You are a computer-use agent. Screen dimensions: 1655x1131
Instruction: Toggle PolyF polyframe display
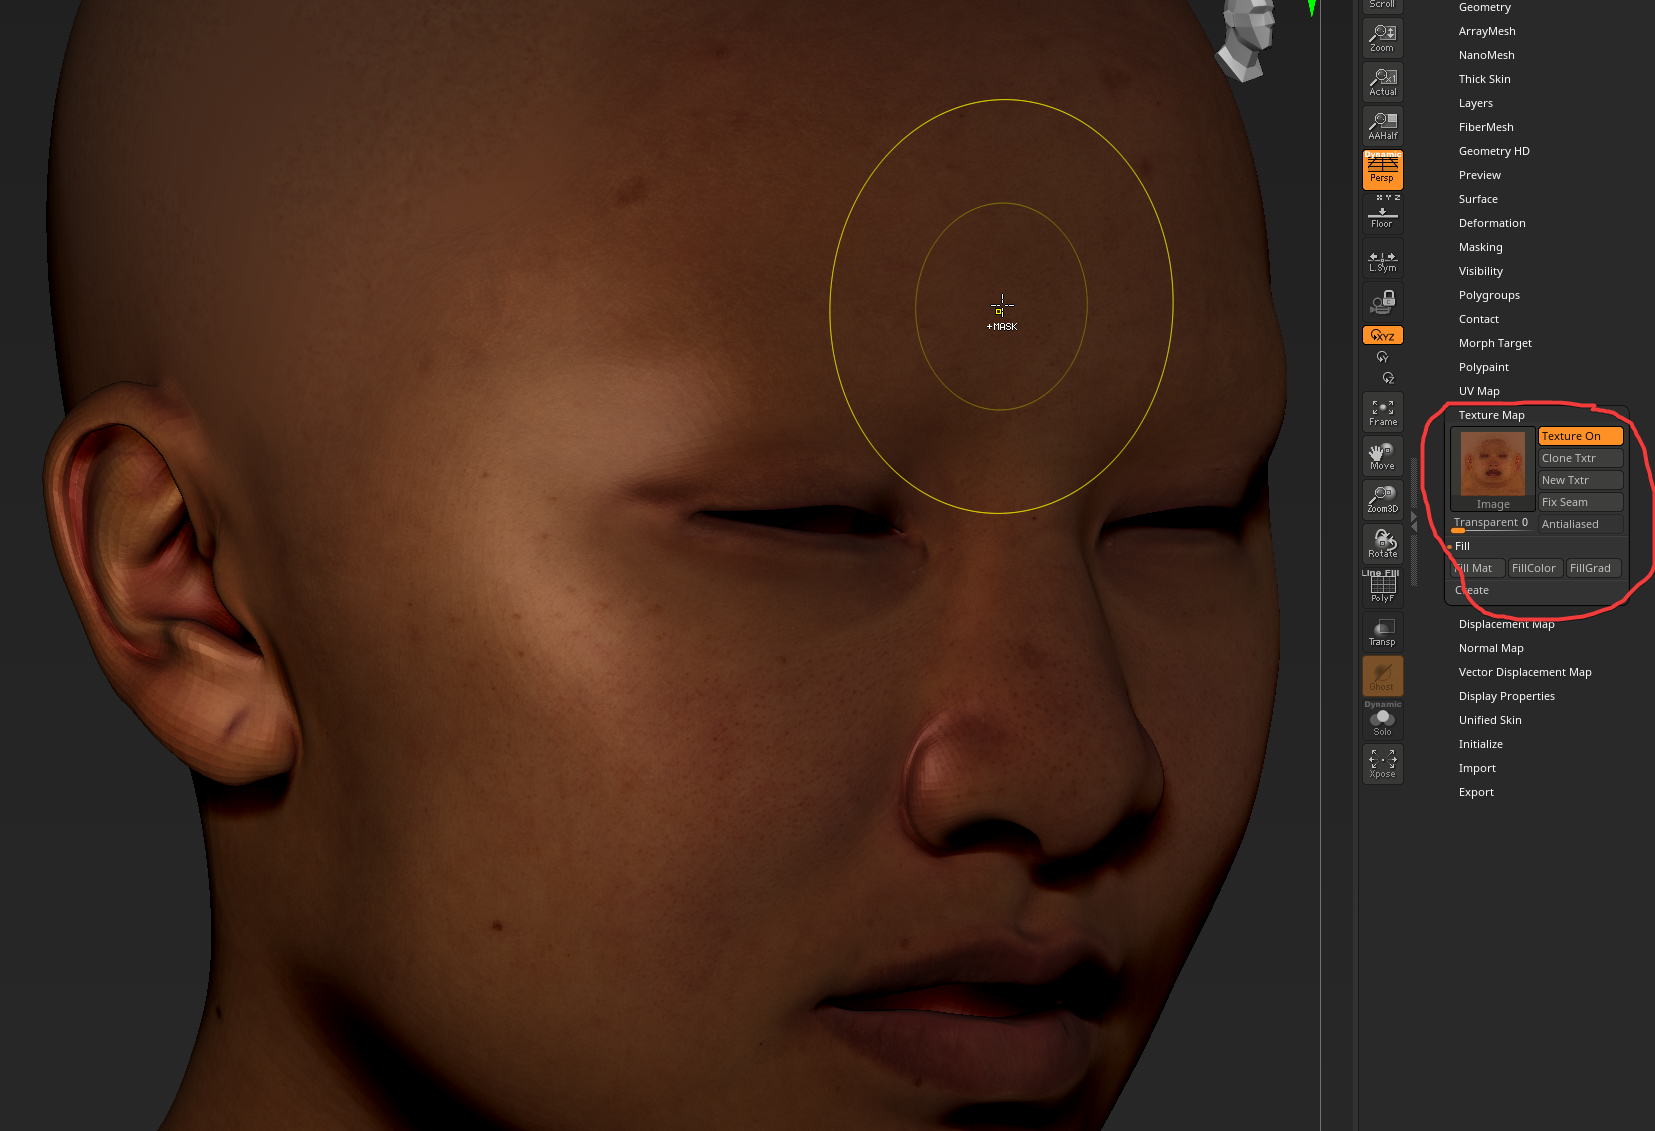pyautogui.click(x=1383, y=587)
